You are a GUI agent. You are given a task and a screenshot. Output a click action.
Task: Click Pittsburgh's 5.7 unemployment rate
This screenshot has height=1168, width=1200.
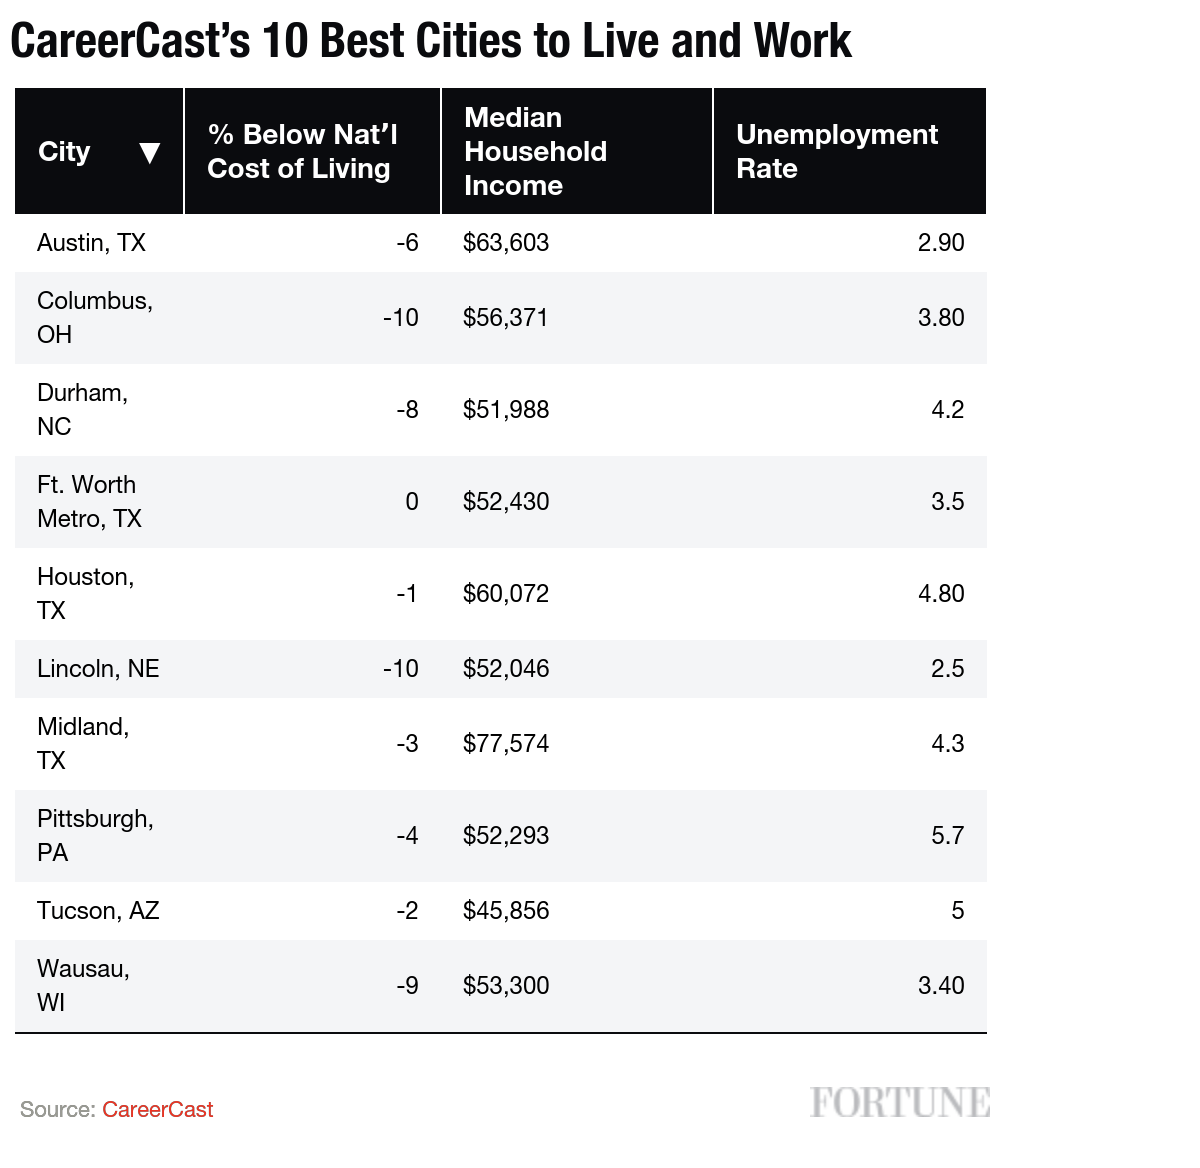[948, 836]
